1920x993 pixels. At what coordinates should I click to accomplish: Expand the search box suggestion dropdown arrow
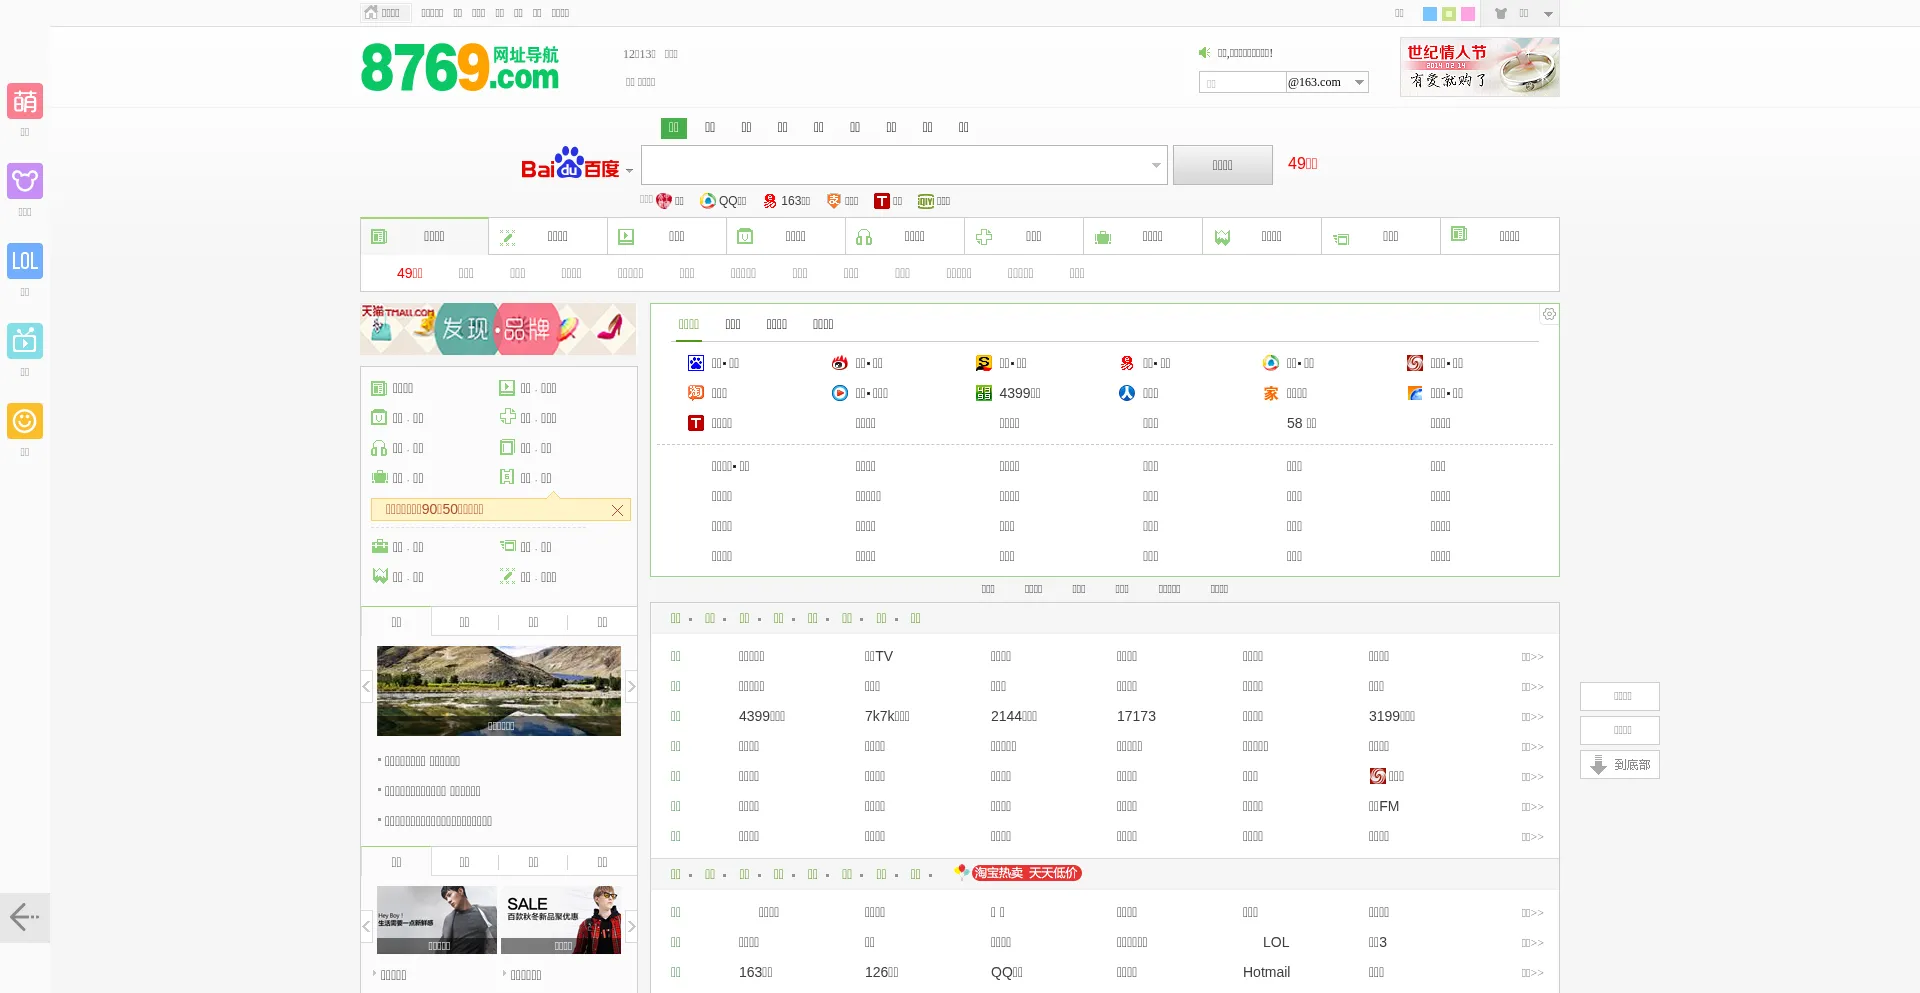[1156, 165]
